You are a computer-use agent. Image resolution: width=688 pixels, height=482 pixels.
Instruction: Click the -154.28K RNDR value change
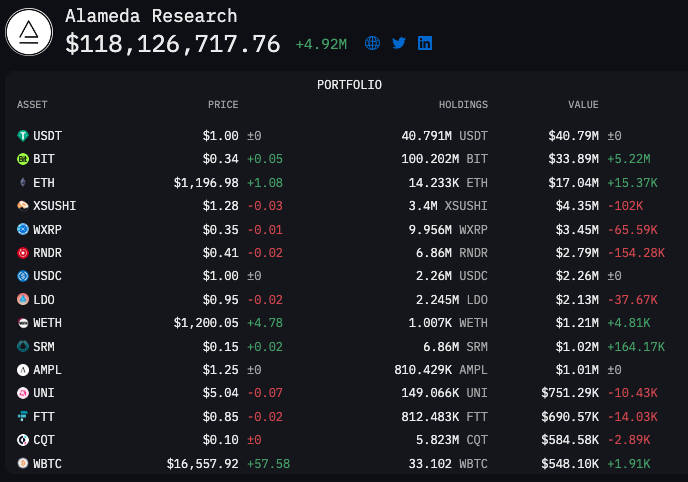point(636,253)
